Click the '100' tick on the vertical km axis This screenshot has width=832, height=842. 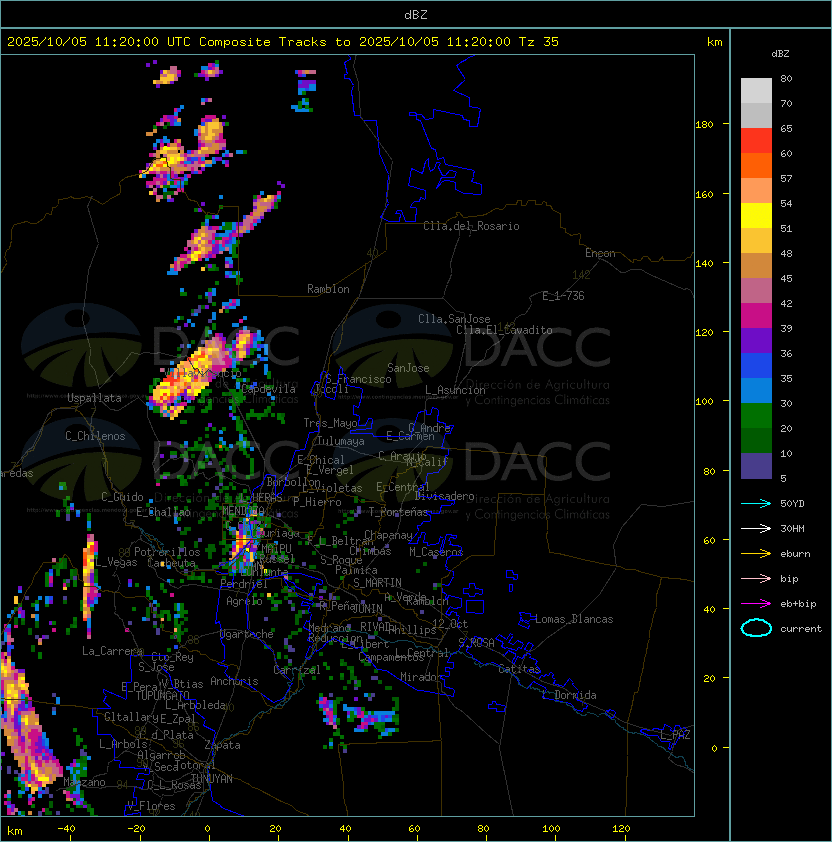click(x=704, y=402)
